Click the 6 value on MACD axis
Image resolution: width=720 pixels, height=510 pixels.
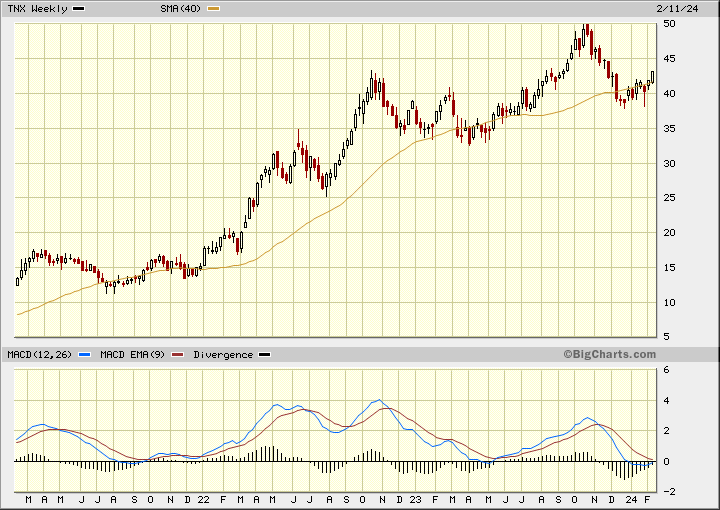666,370
